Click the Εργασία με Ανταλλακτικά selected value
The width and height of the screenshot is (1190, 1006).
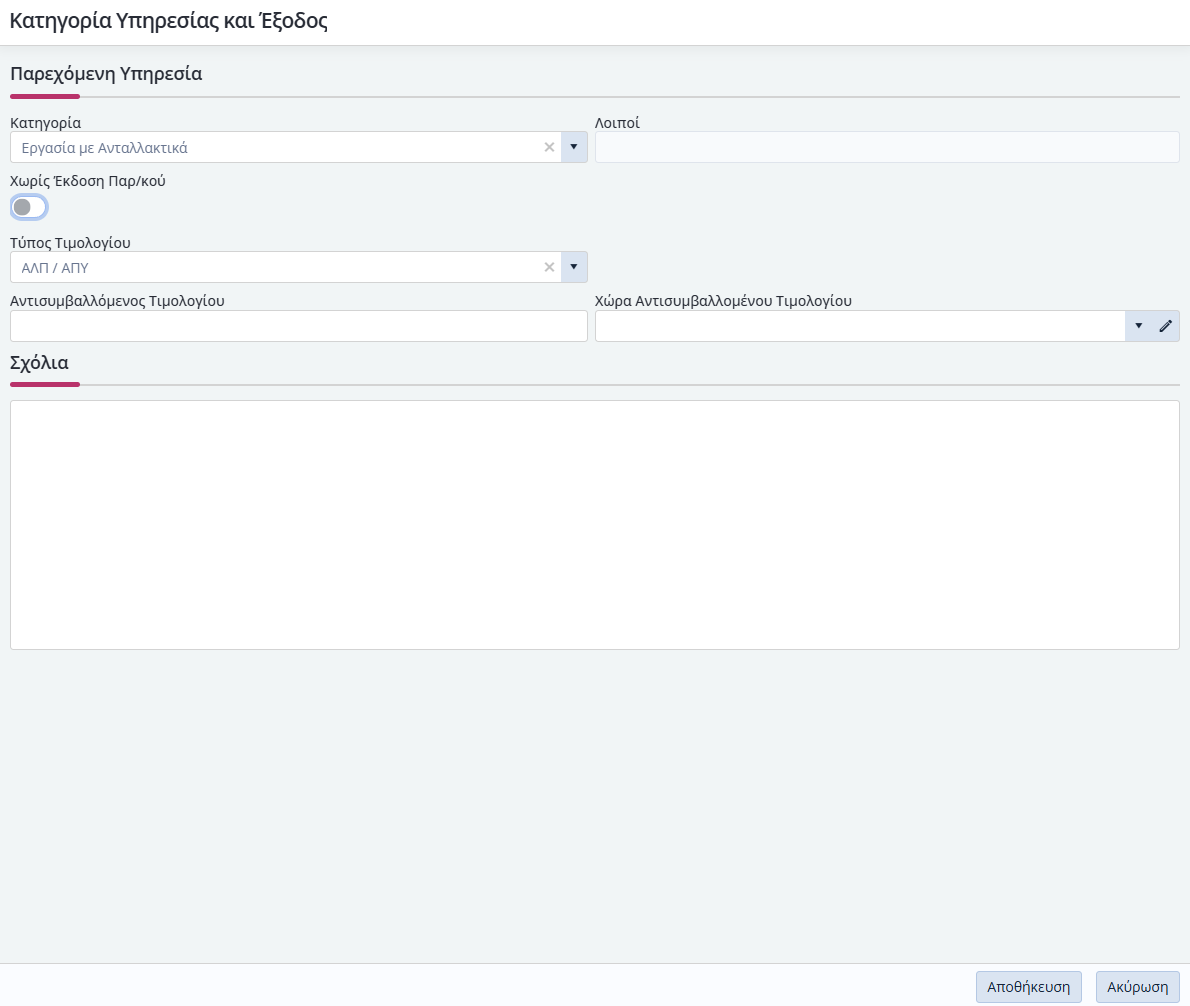pyautogui.click(x=105, y=148)
